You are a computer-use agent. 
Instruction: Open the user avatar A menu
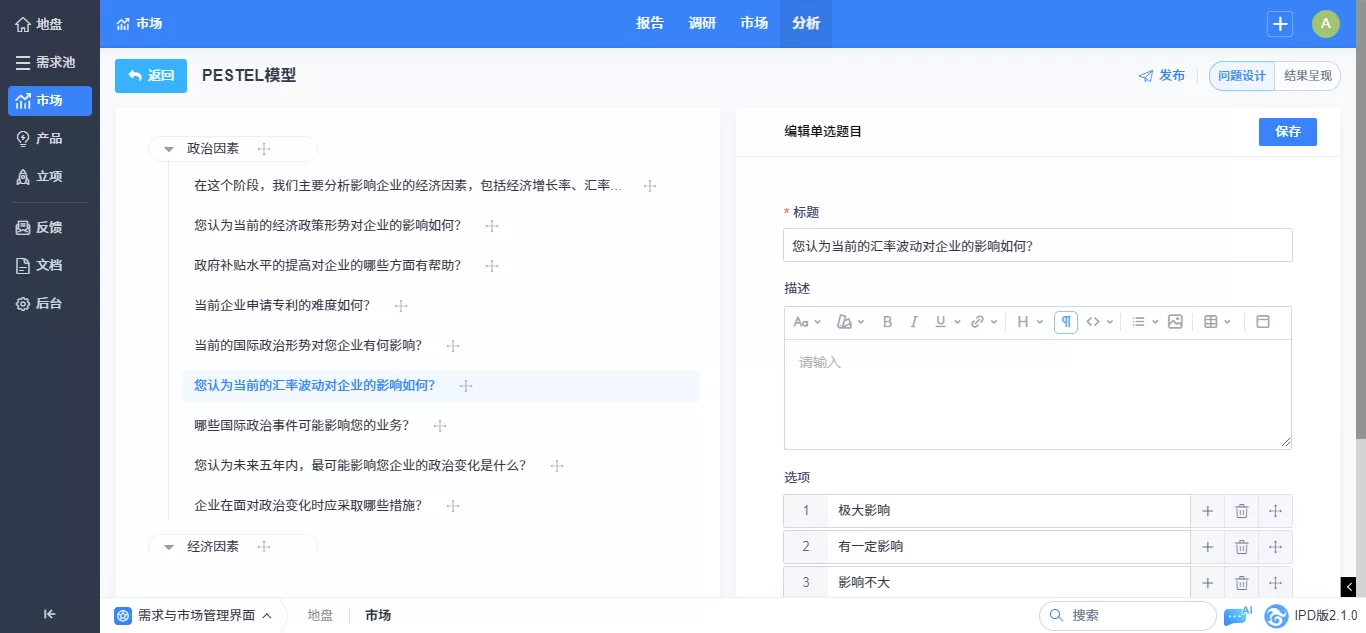point(1326,24)
